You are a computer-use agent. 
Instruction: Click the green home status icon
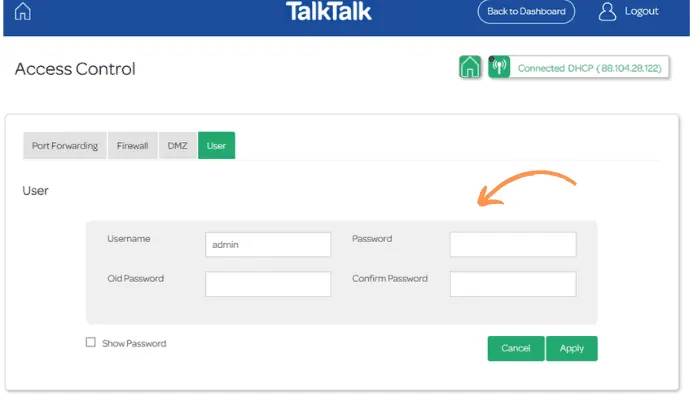[470, 67]
